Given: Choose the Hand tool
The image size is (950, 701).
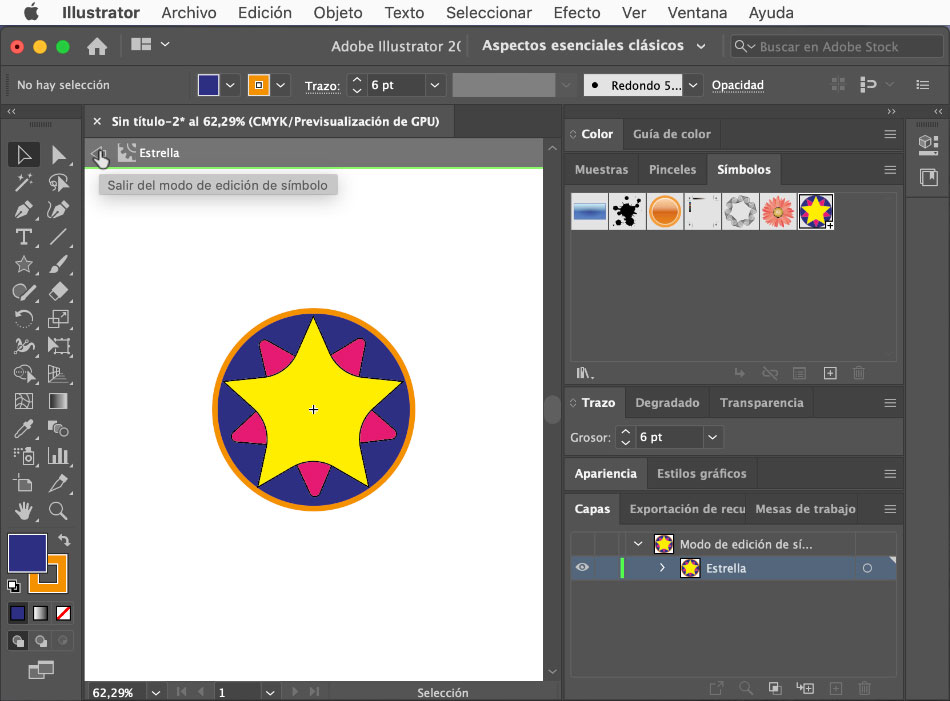Looking at the screenshot, I should [x=24, y=511].
